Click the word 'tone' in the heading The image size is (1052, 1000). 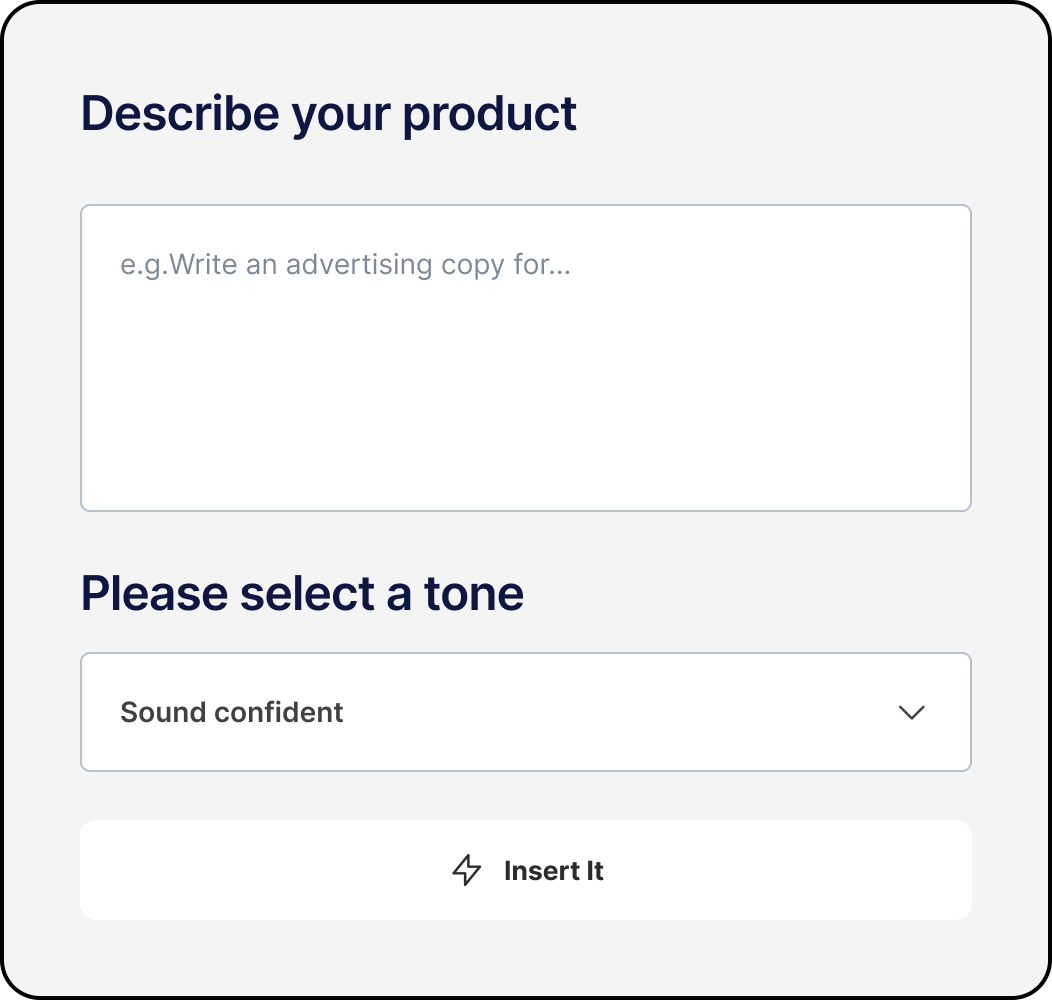(x=473, y=593)
